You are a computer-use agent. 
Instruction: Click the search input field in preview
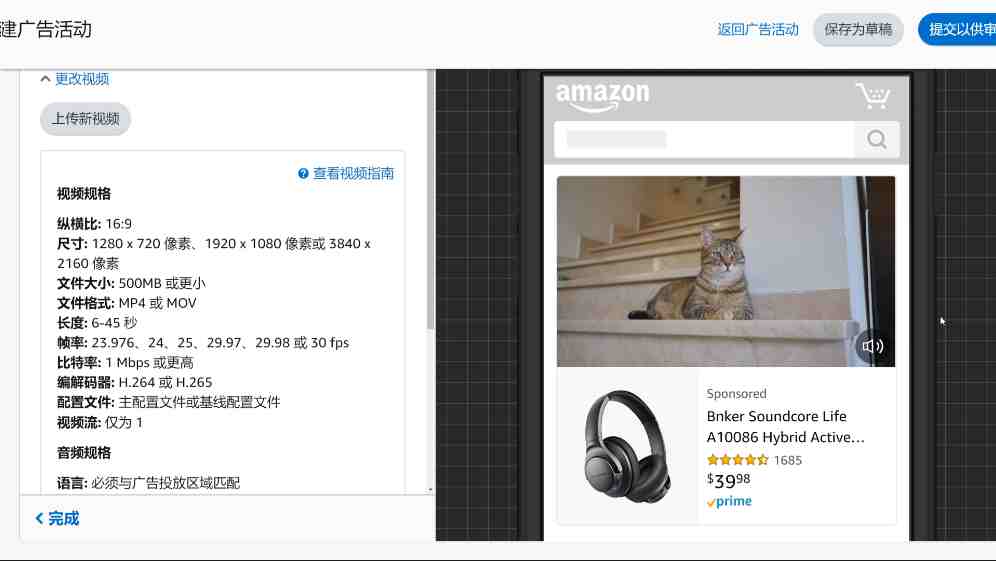click(x=704, y=139)
